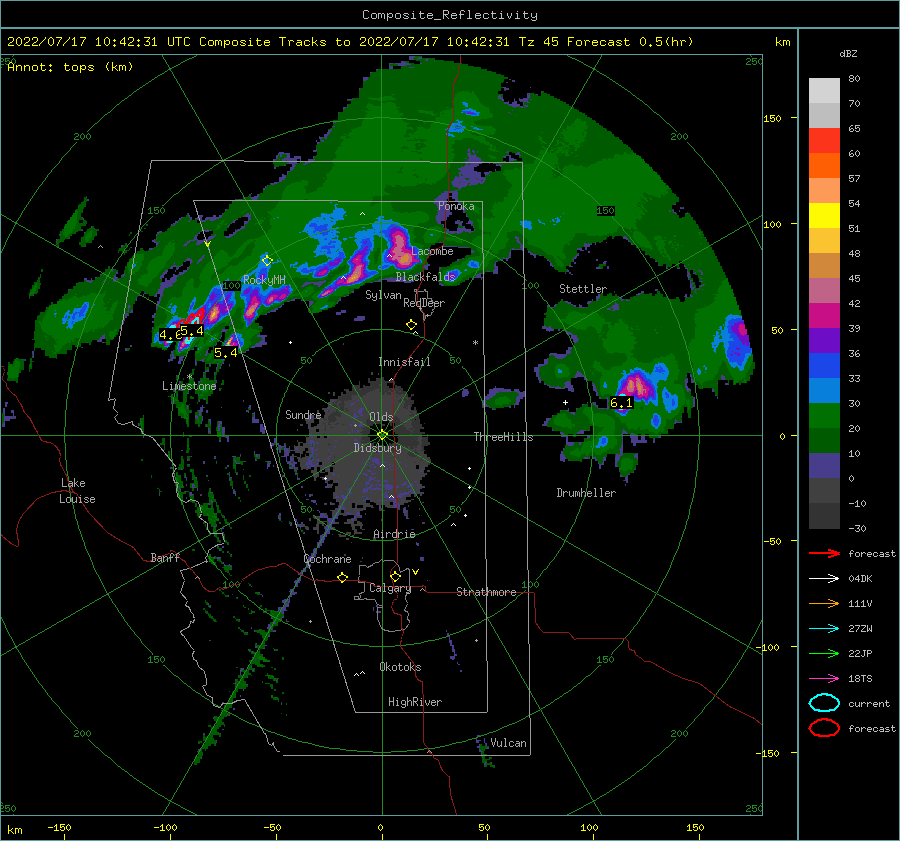Screen dimensions: 900x841
Task: Click the Airdrie label
Action: click(394, 534)
